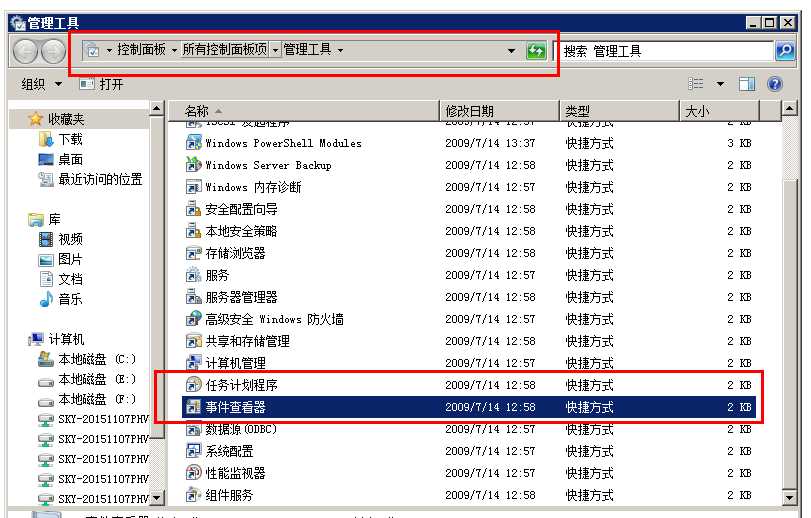Click 计算机 in the navigation pane
This screenshot has height=518, width=811.
(x=57, y=339)
